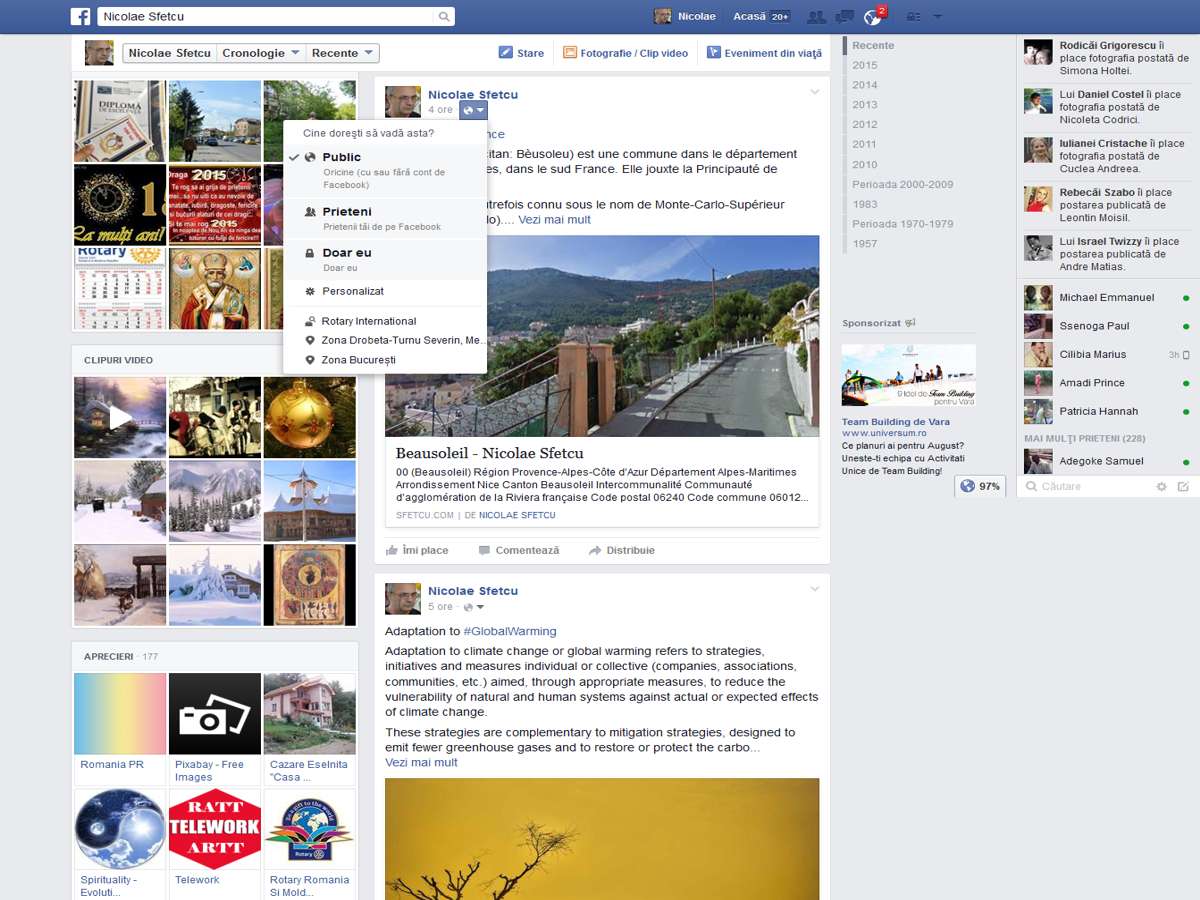1200x900 pixels.
Task: Jump to 2015 in timeline
Action: coord(865,65)
